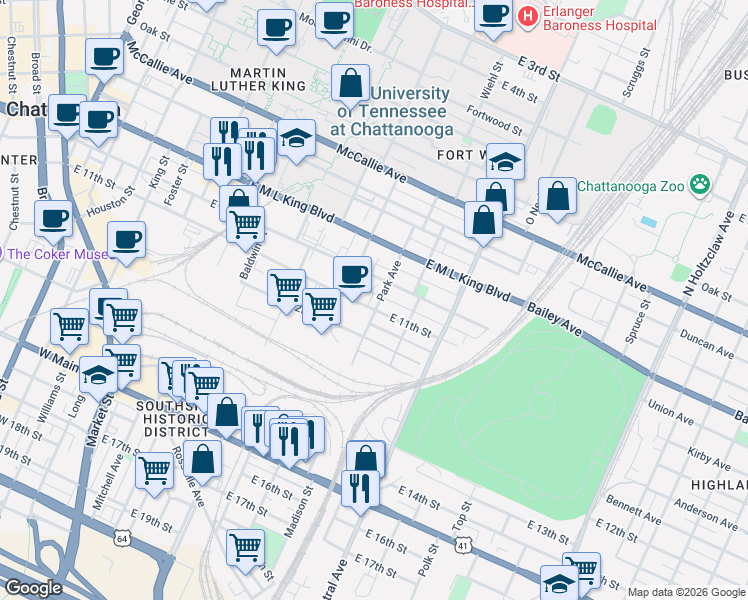The image size is (748, 600).
Task: Select the shopping bag pin above E 14th St restaurant
Action: coord(366,456)
